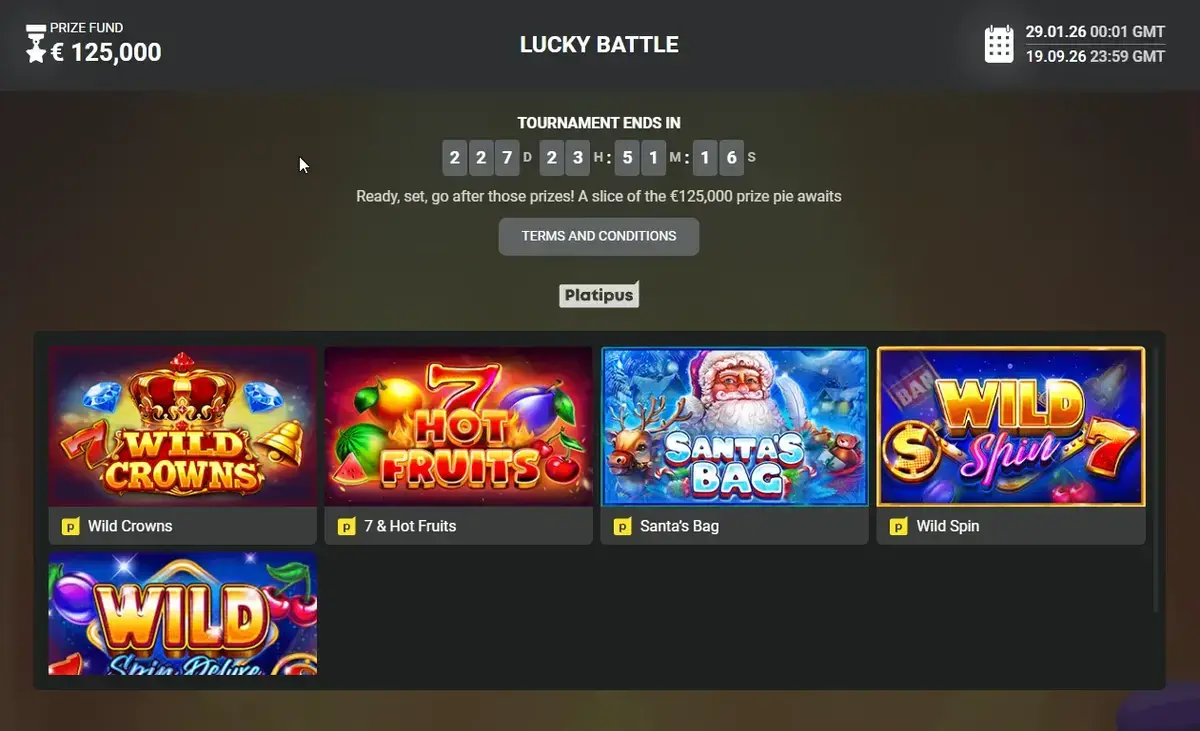
Task: Click the yellow provider badge next to Santa's Bag
Action: coord(622,526)
